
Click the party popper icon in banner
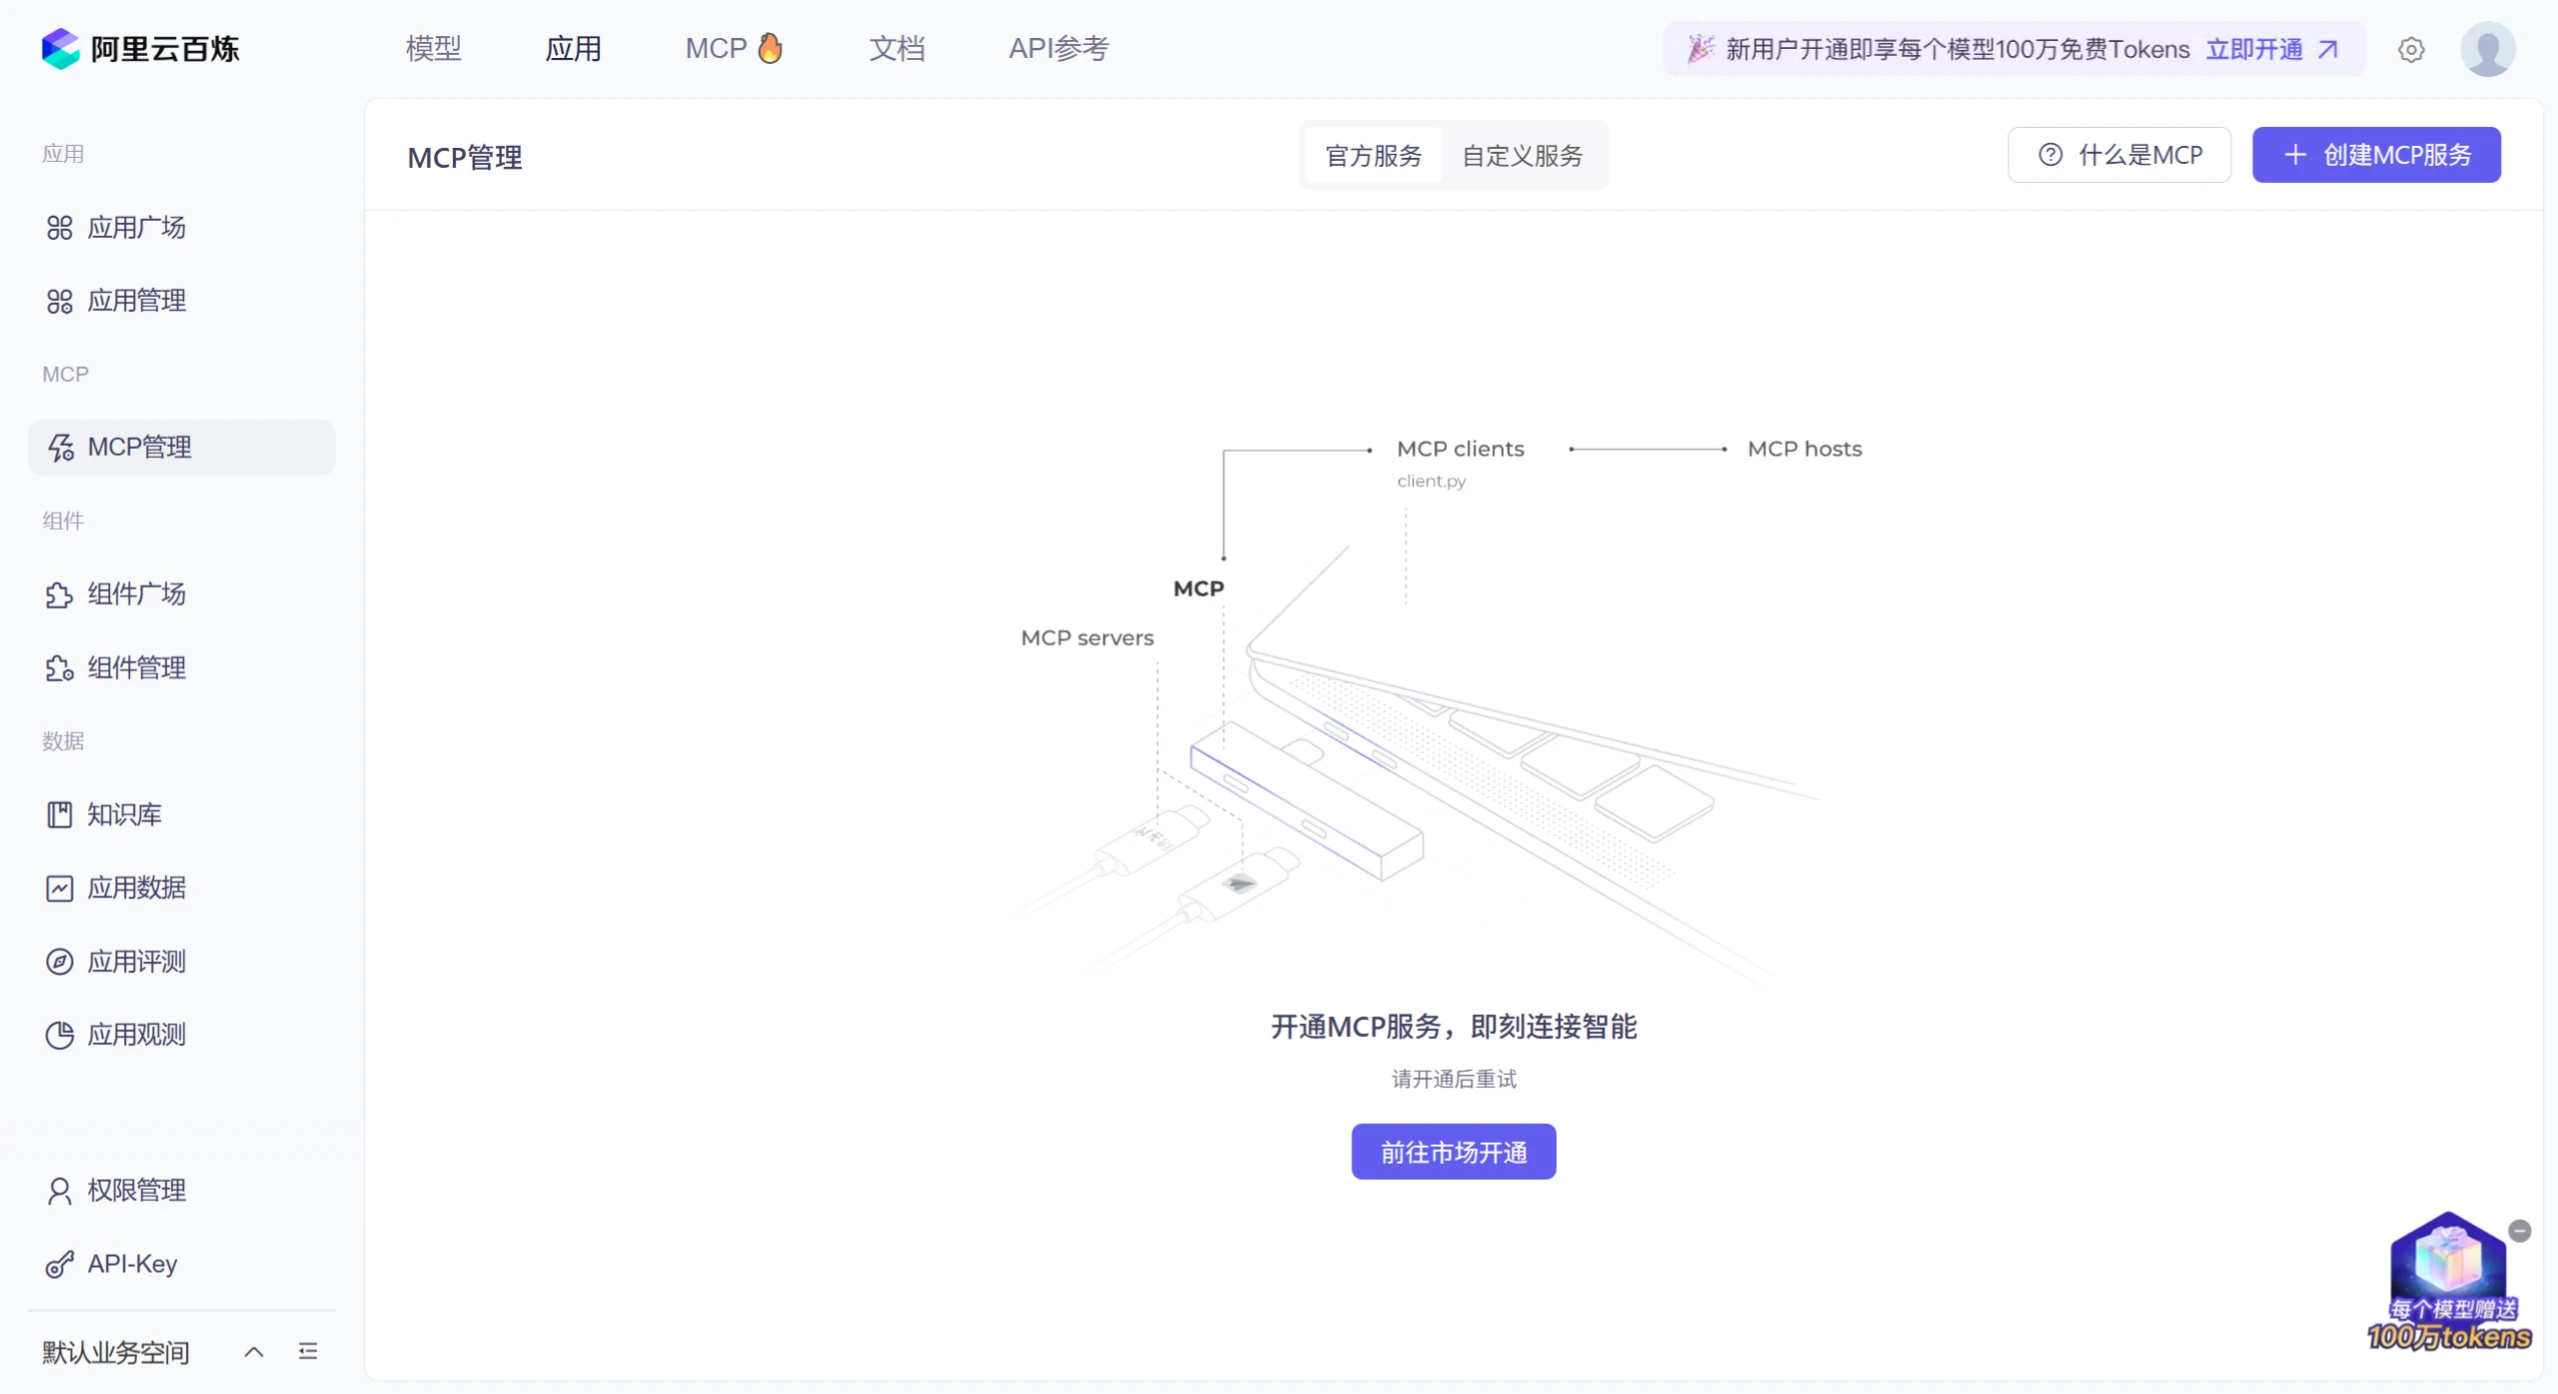point(1700,48)
